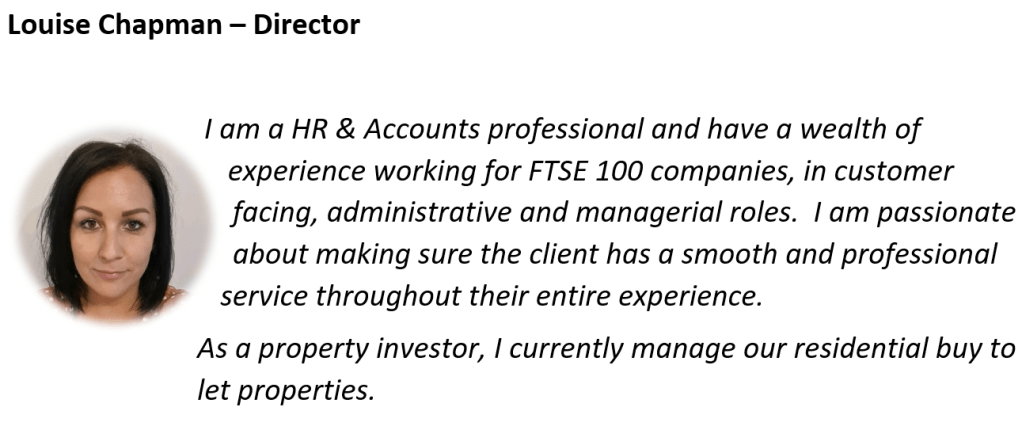Select the word "Director" in the heading
Screen dimensions: 1022x426
(306, 25)
